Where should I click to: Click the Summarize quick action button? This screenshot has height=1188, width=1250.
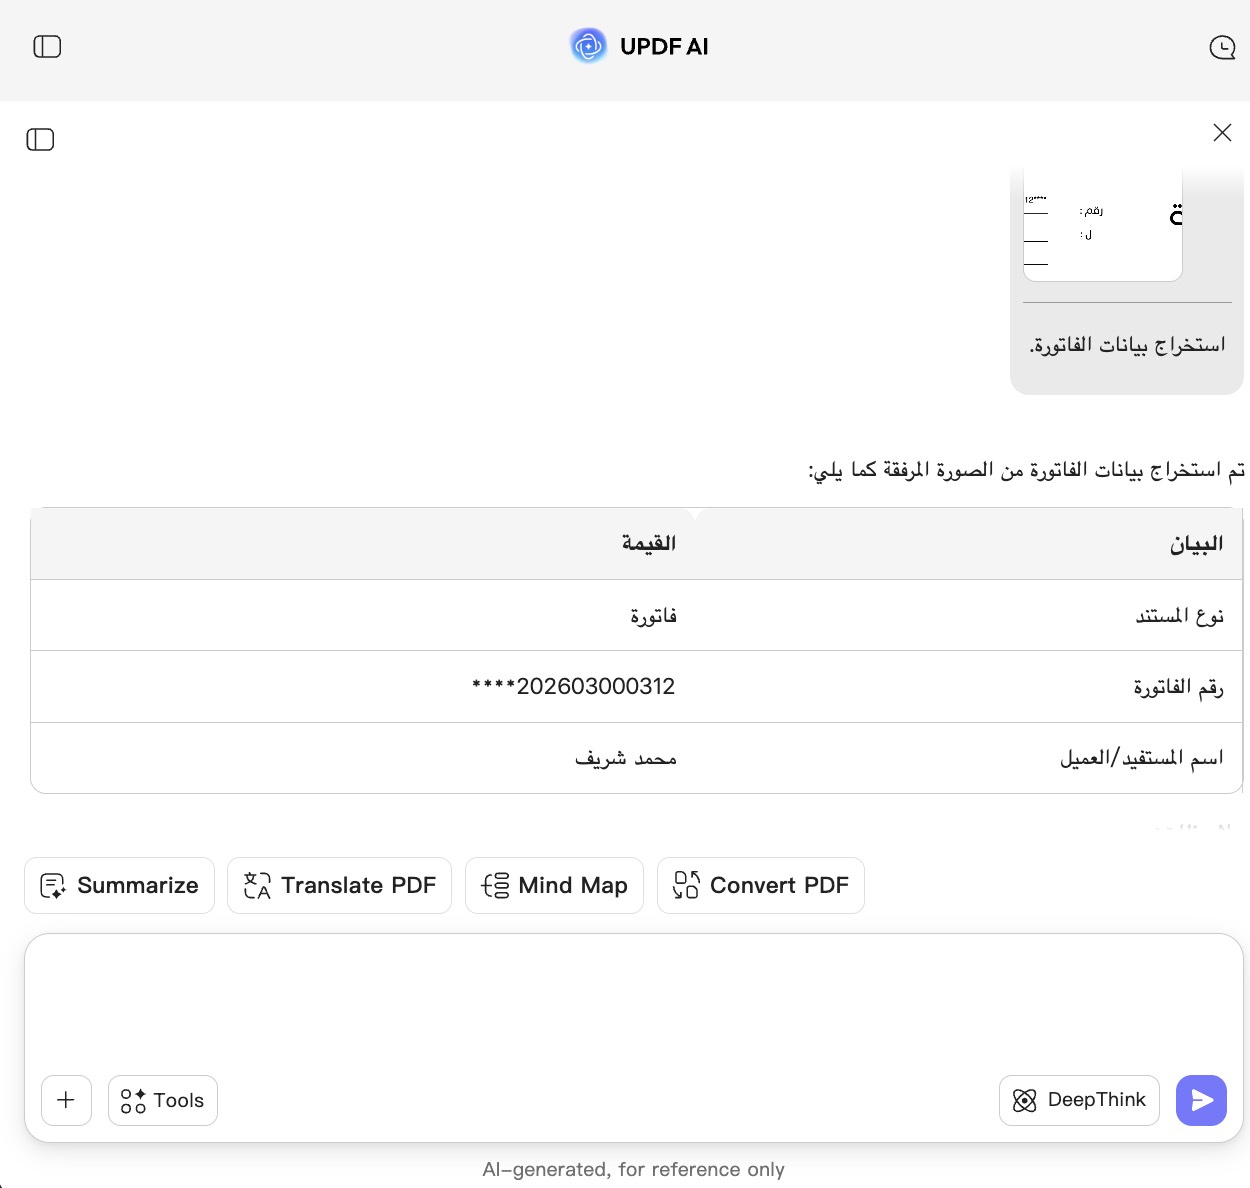point(119,885)
